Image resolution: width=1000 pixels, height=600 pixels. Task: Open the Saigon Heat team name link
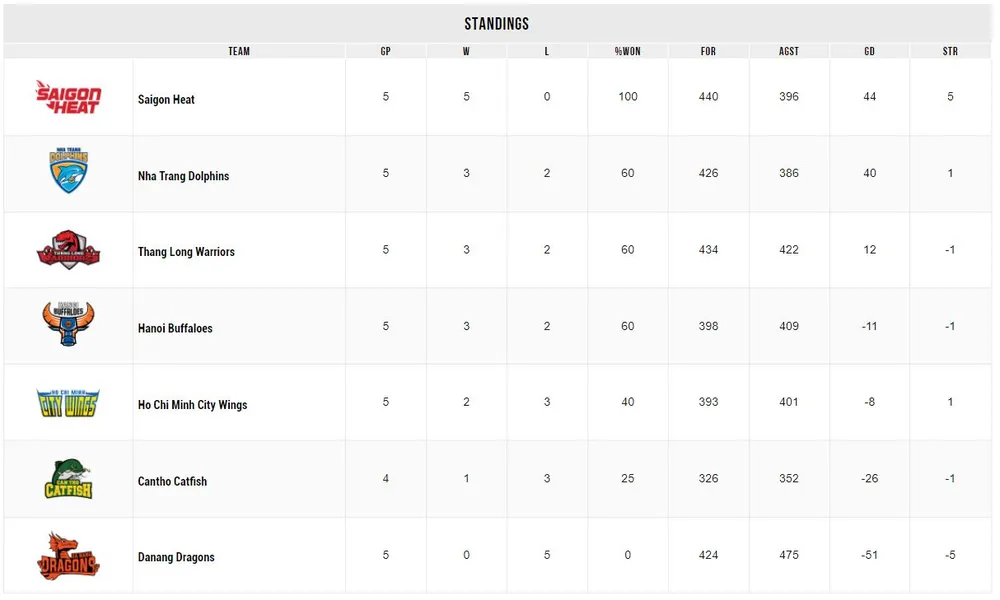(166, 100)
